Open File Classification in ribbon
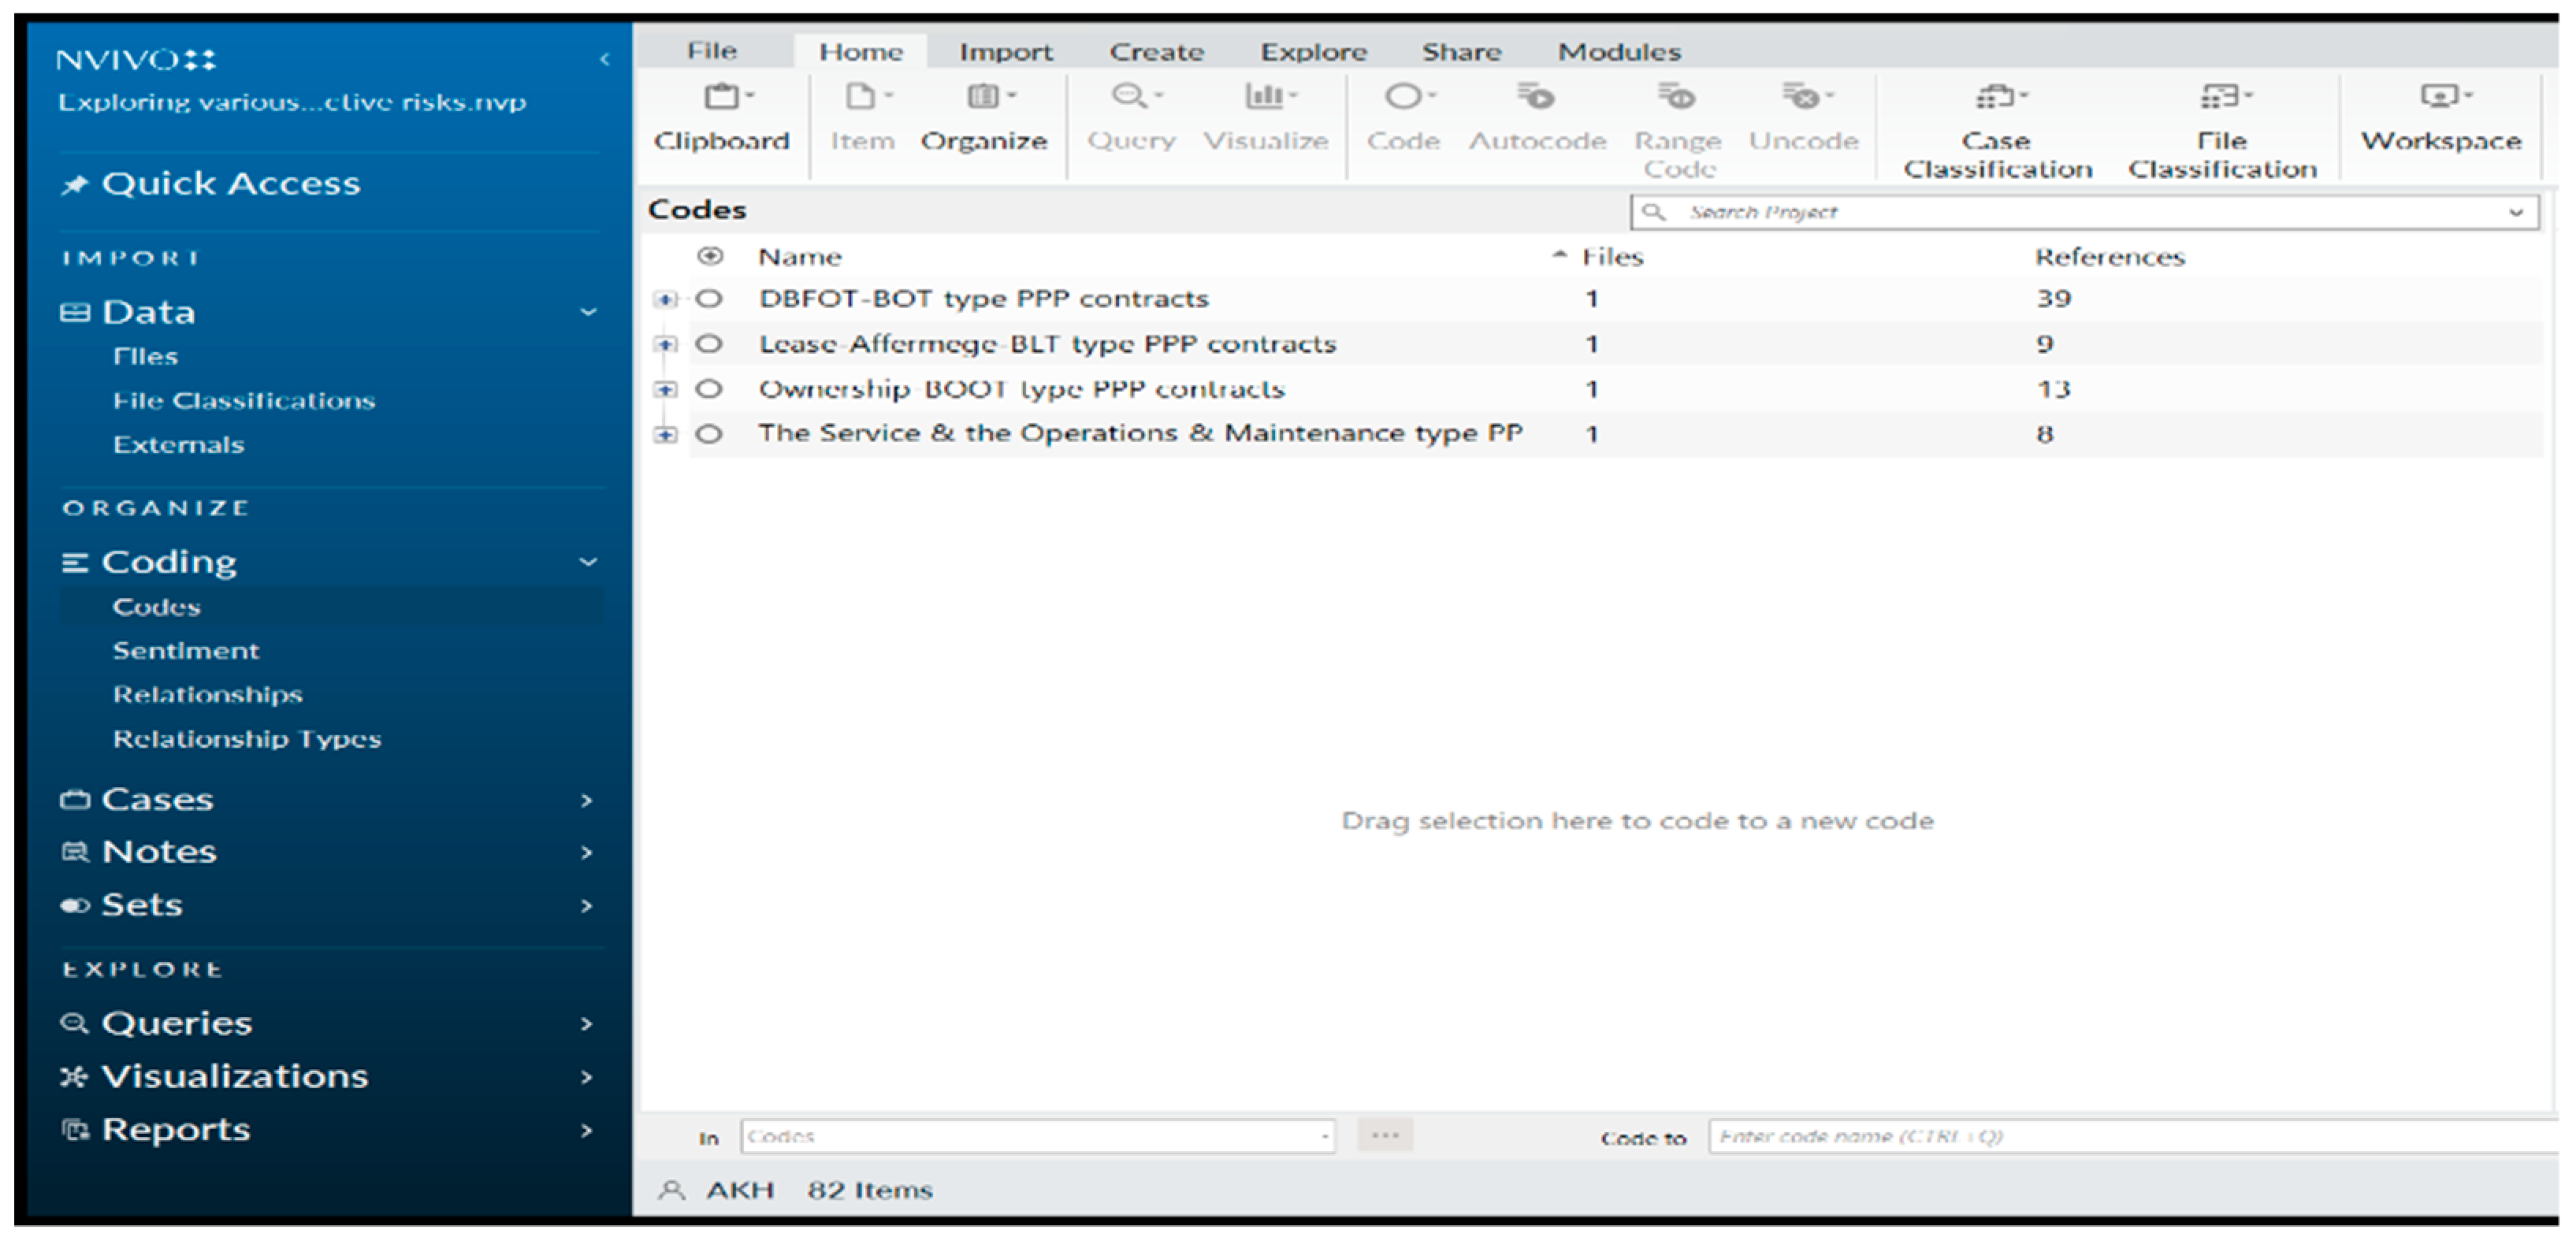 2222,97
